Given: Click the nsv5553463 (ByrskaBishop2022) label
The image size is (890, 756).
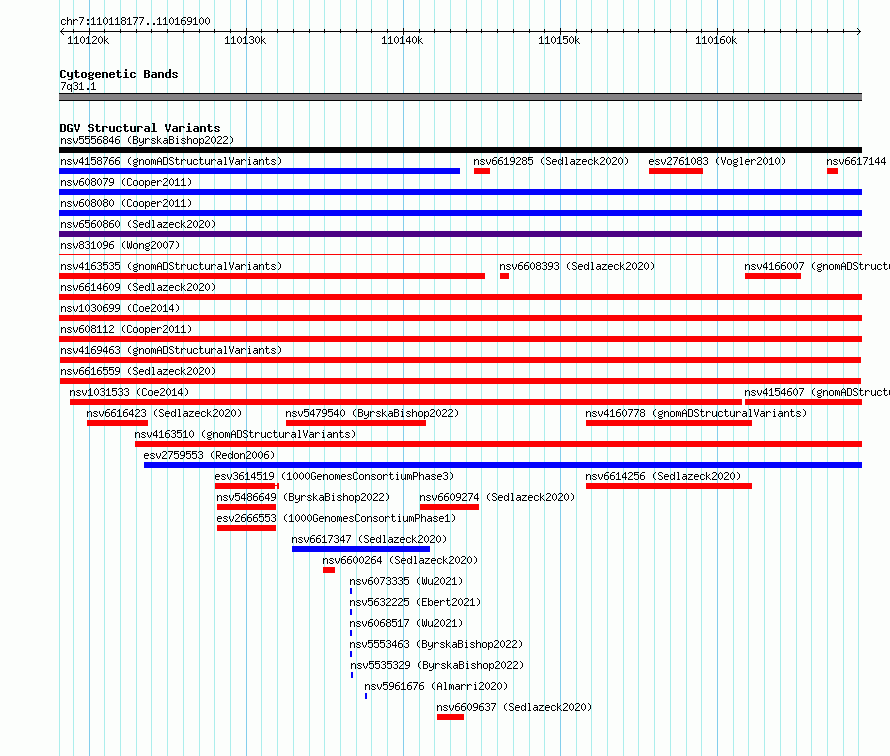Looking at the screenshot, I should click(436, 644).
